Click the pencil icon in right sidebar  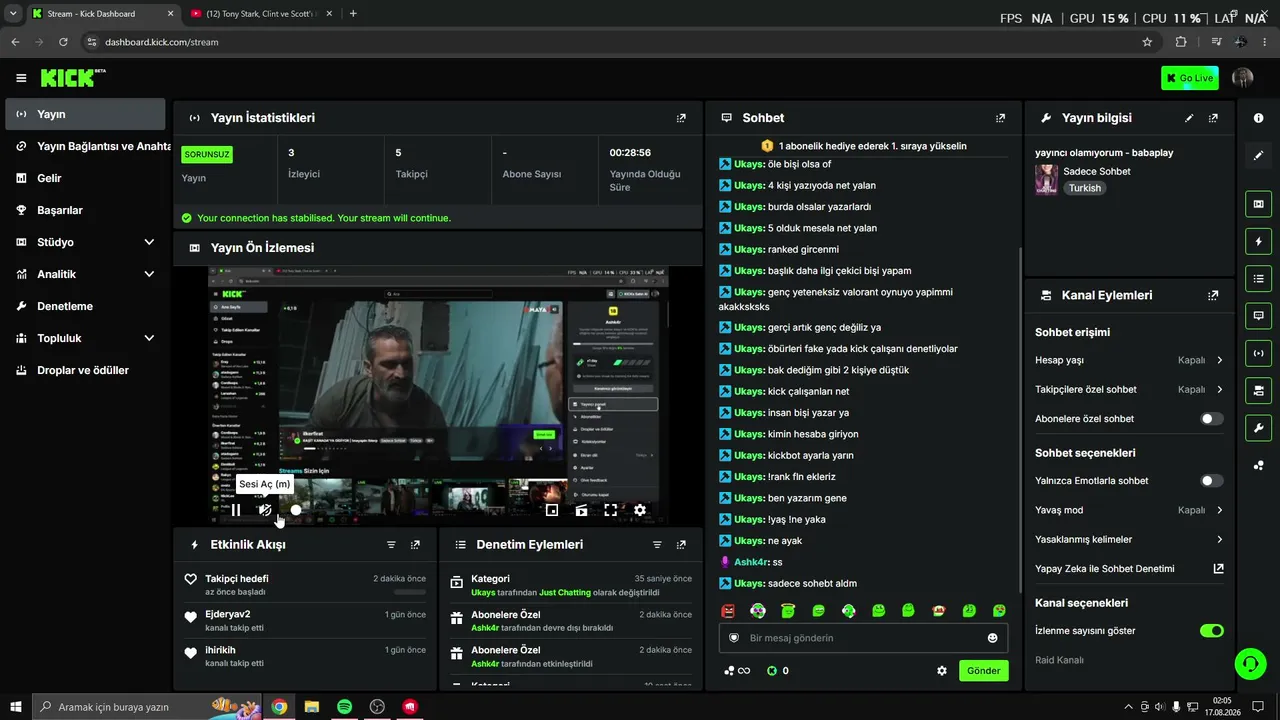coord(1258,156)
